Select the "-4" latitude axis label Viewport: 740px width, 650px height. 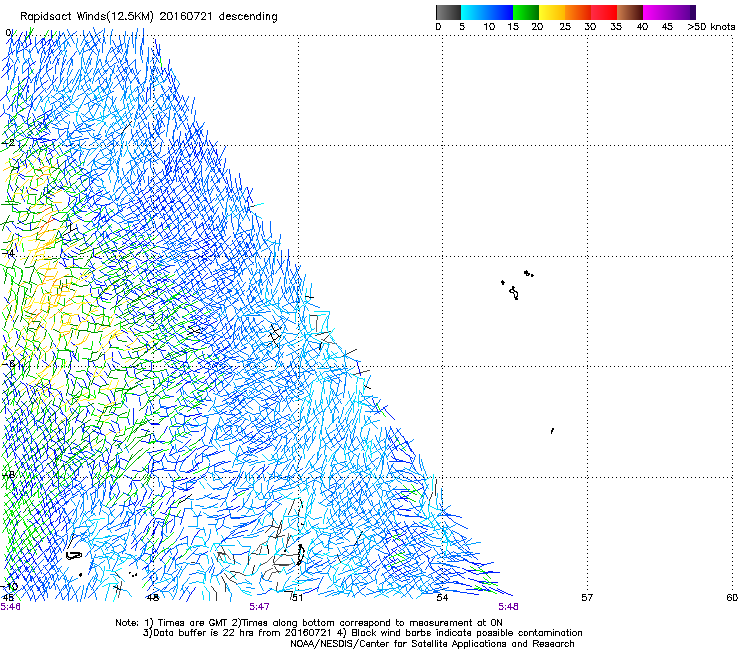tap(8, 253)
